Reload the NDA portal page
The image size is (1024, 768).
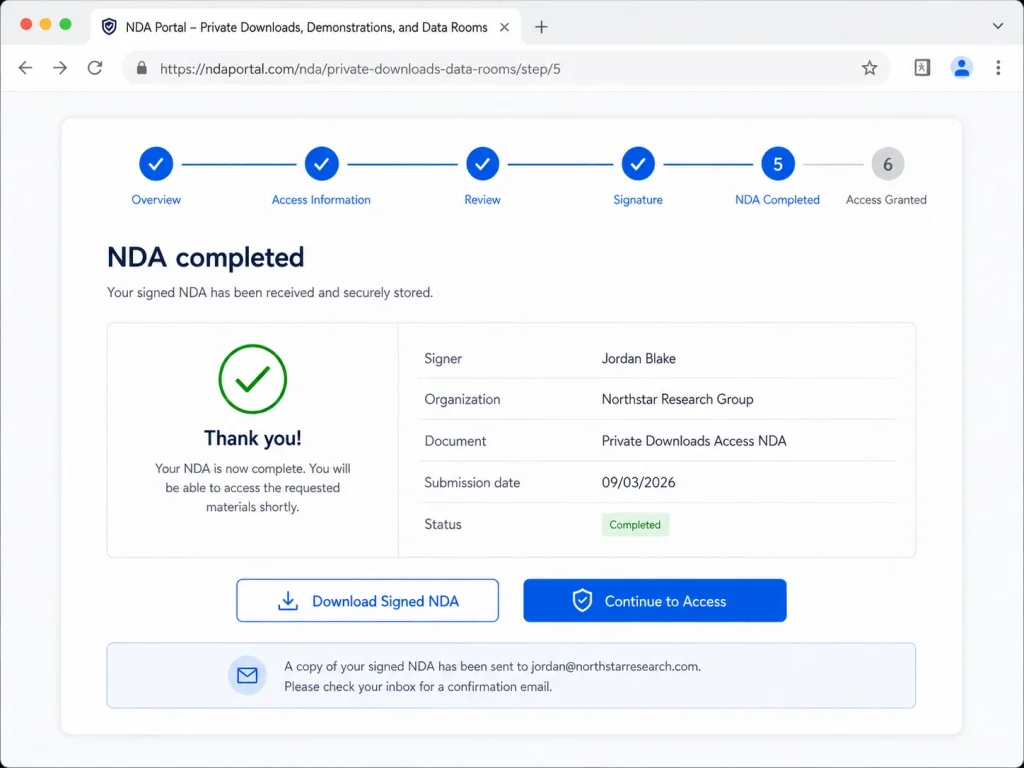pyautogui.click(x=95, y=68)
